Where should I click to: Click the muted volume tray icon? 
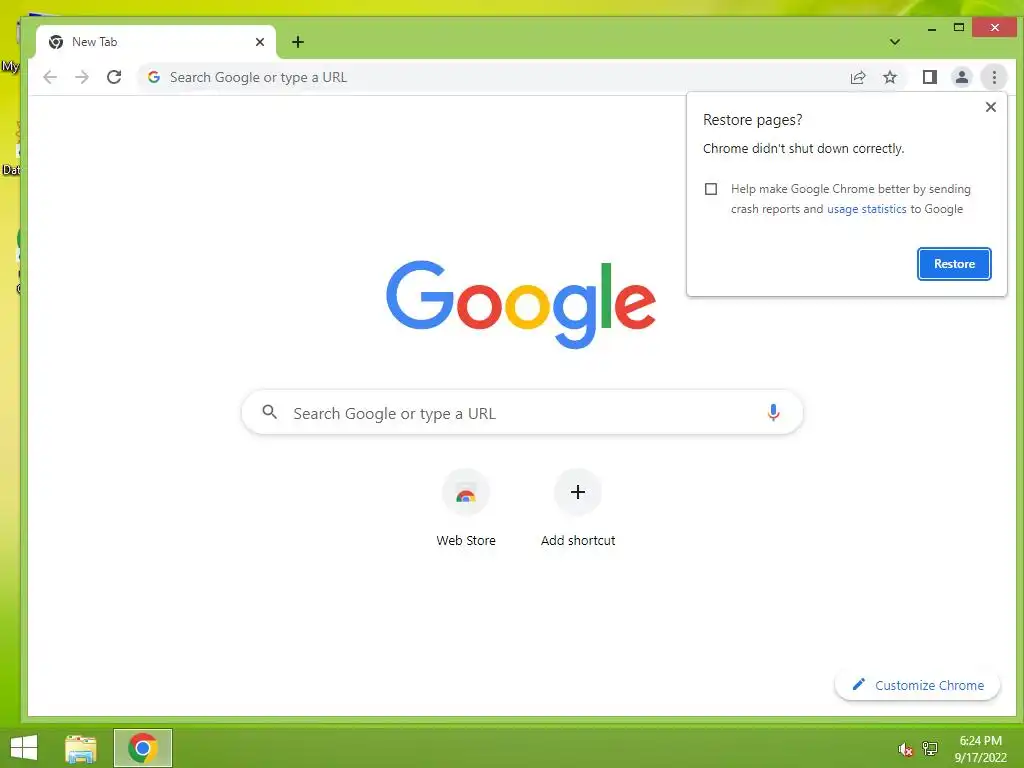pyautogui.click(x=904, y=749)
